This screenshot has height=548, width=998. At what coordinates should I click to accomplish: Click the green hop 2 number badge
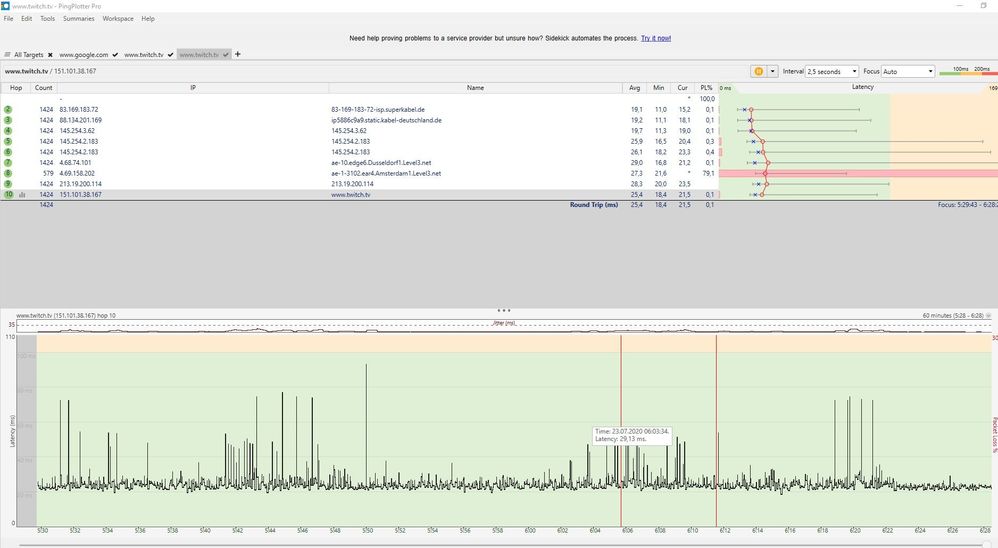[x=8, y=109]
